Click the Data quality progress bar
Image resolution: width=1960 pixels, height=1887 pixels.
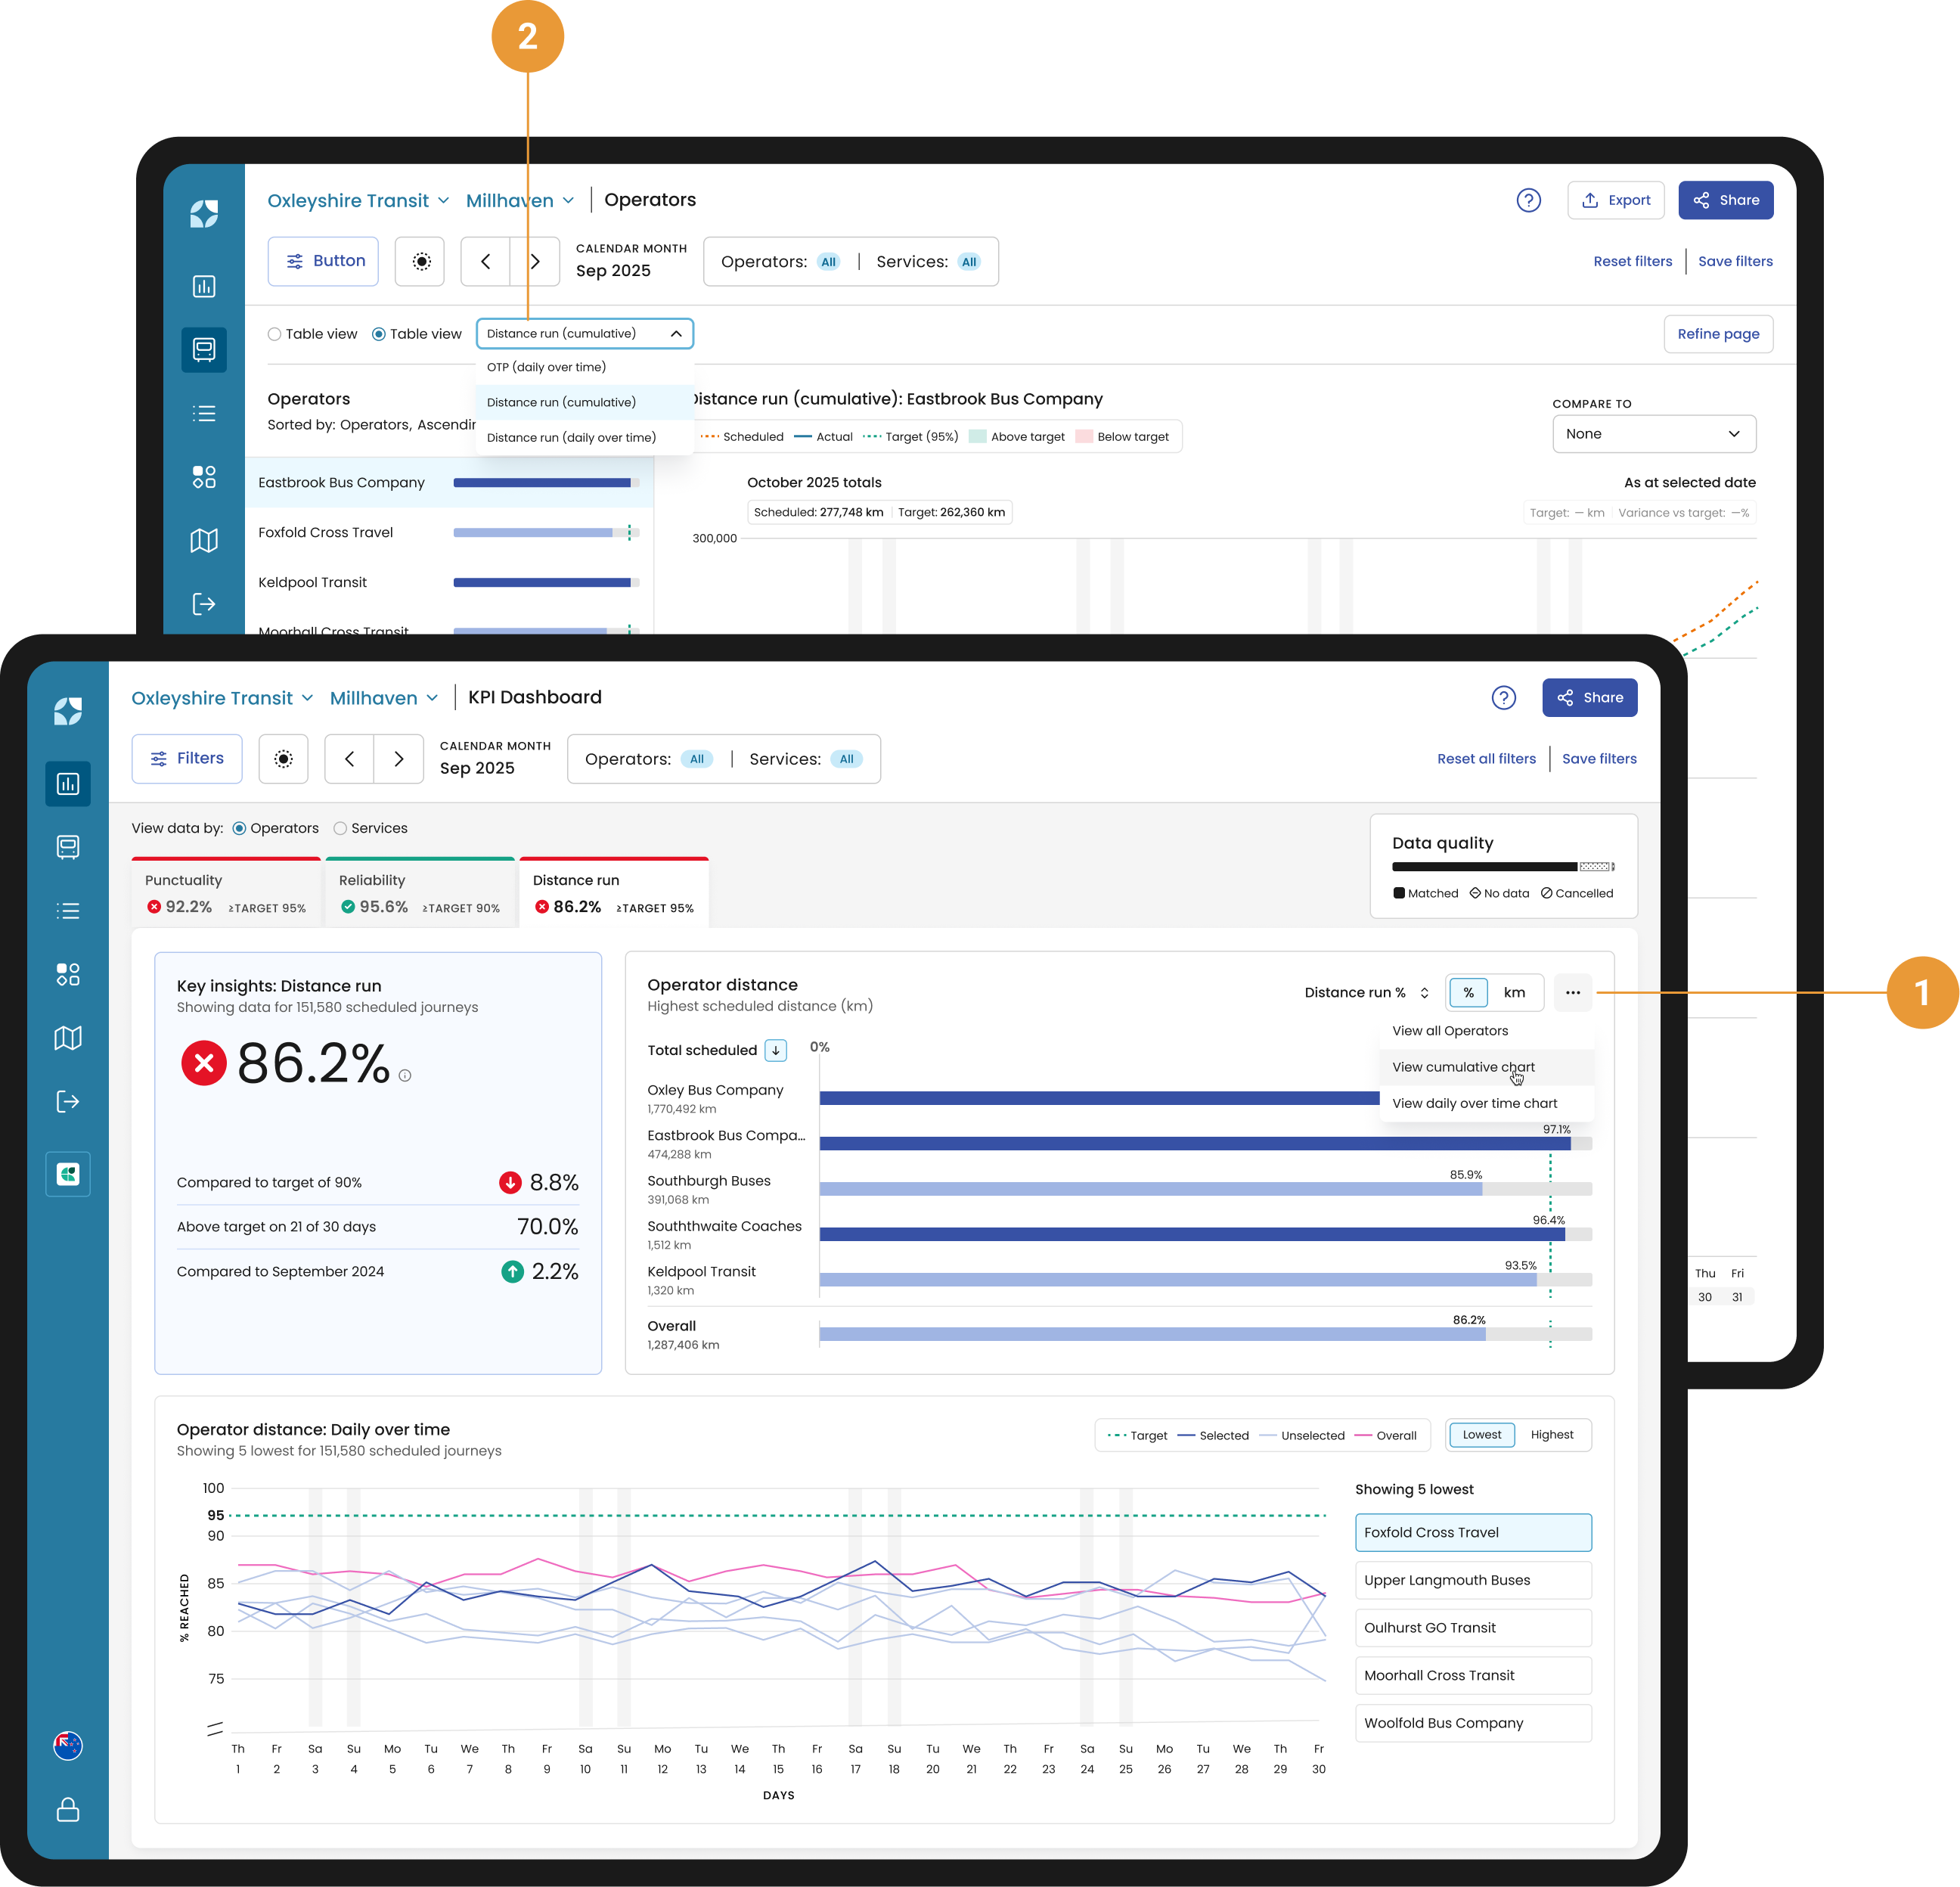point(1503,866)
